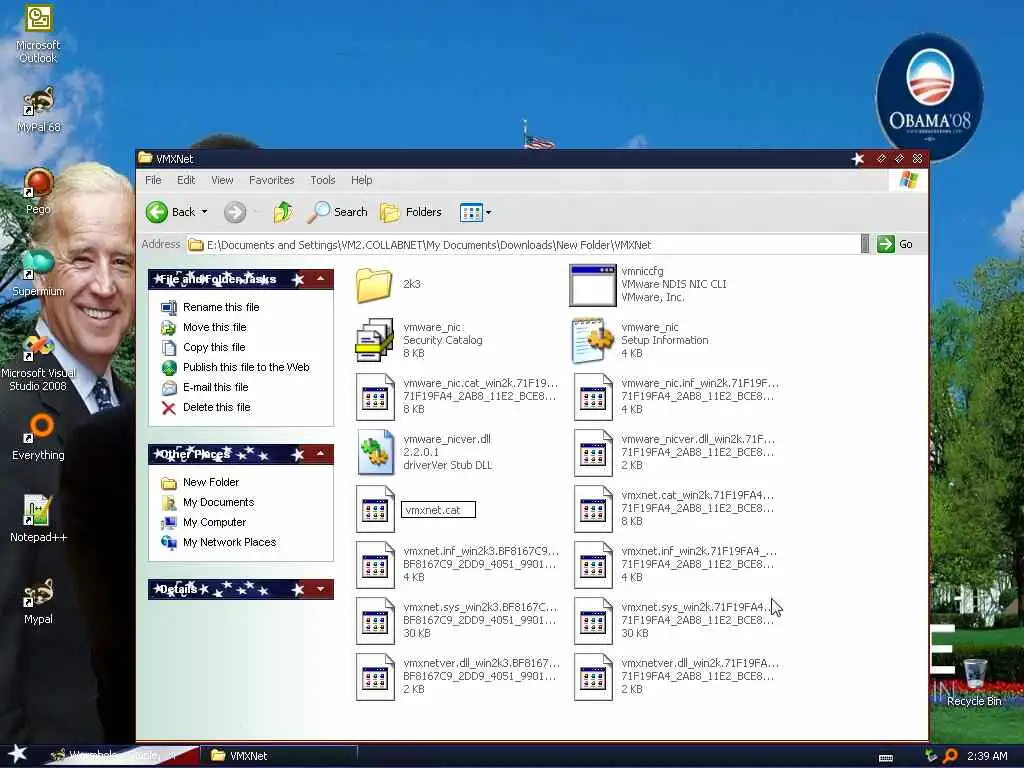Collapse the Other Places panel
This screenshot has height=768, width=1024.
321,454
